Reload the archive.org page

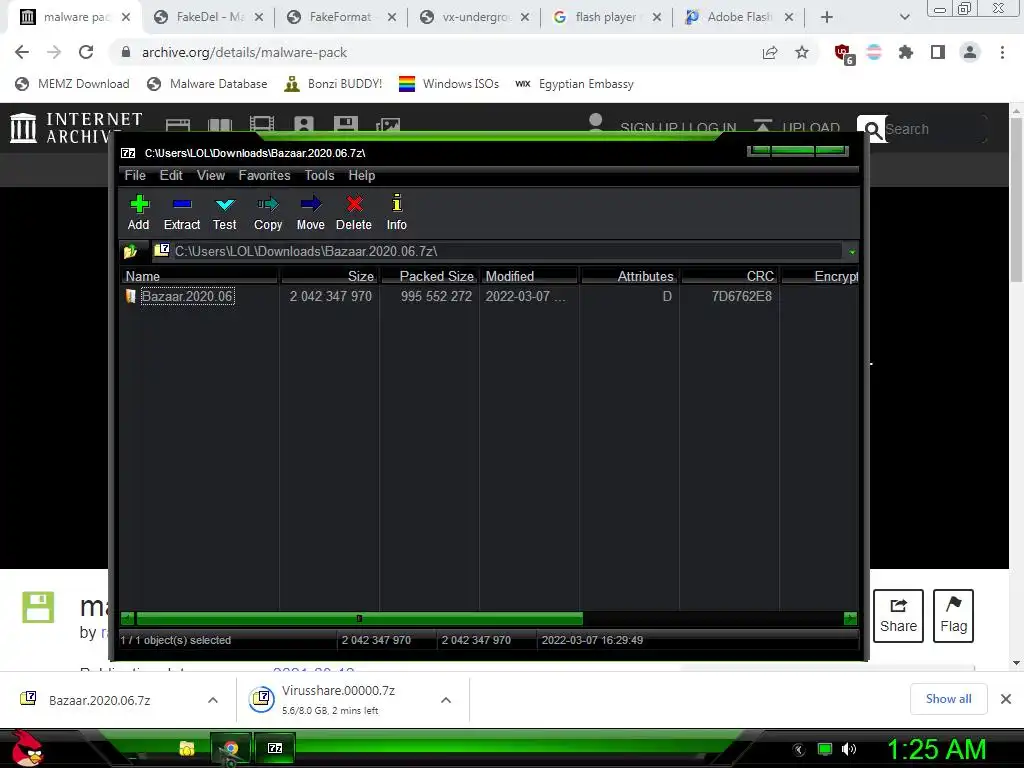pos(86,52)
